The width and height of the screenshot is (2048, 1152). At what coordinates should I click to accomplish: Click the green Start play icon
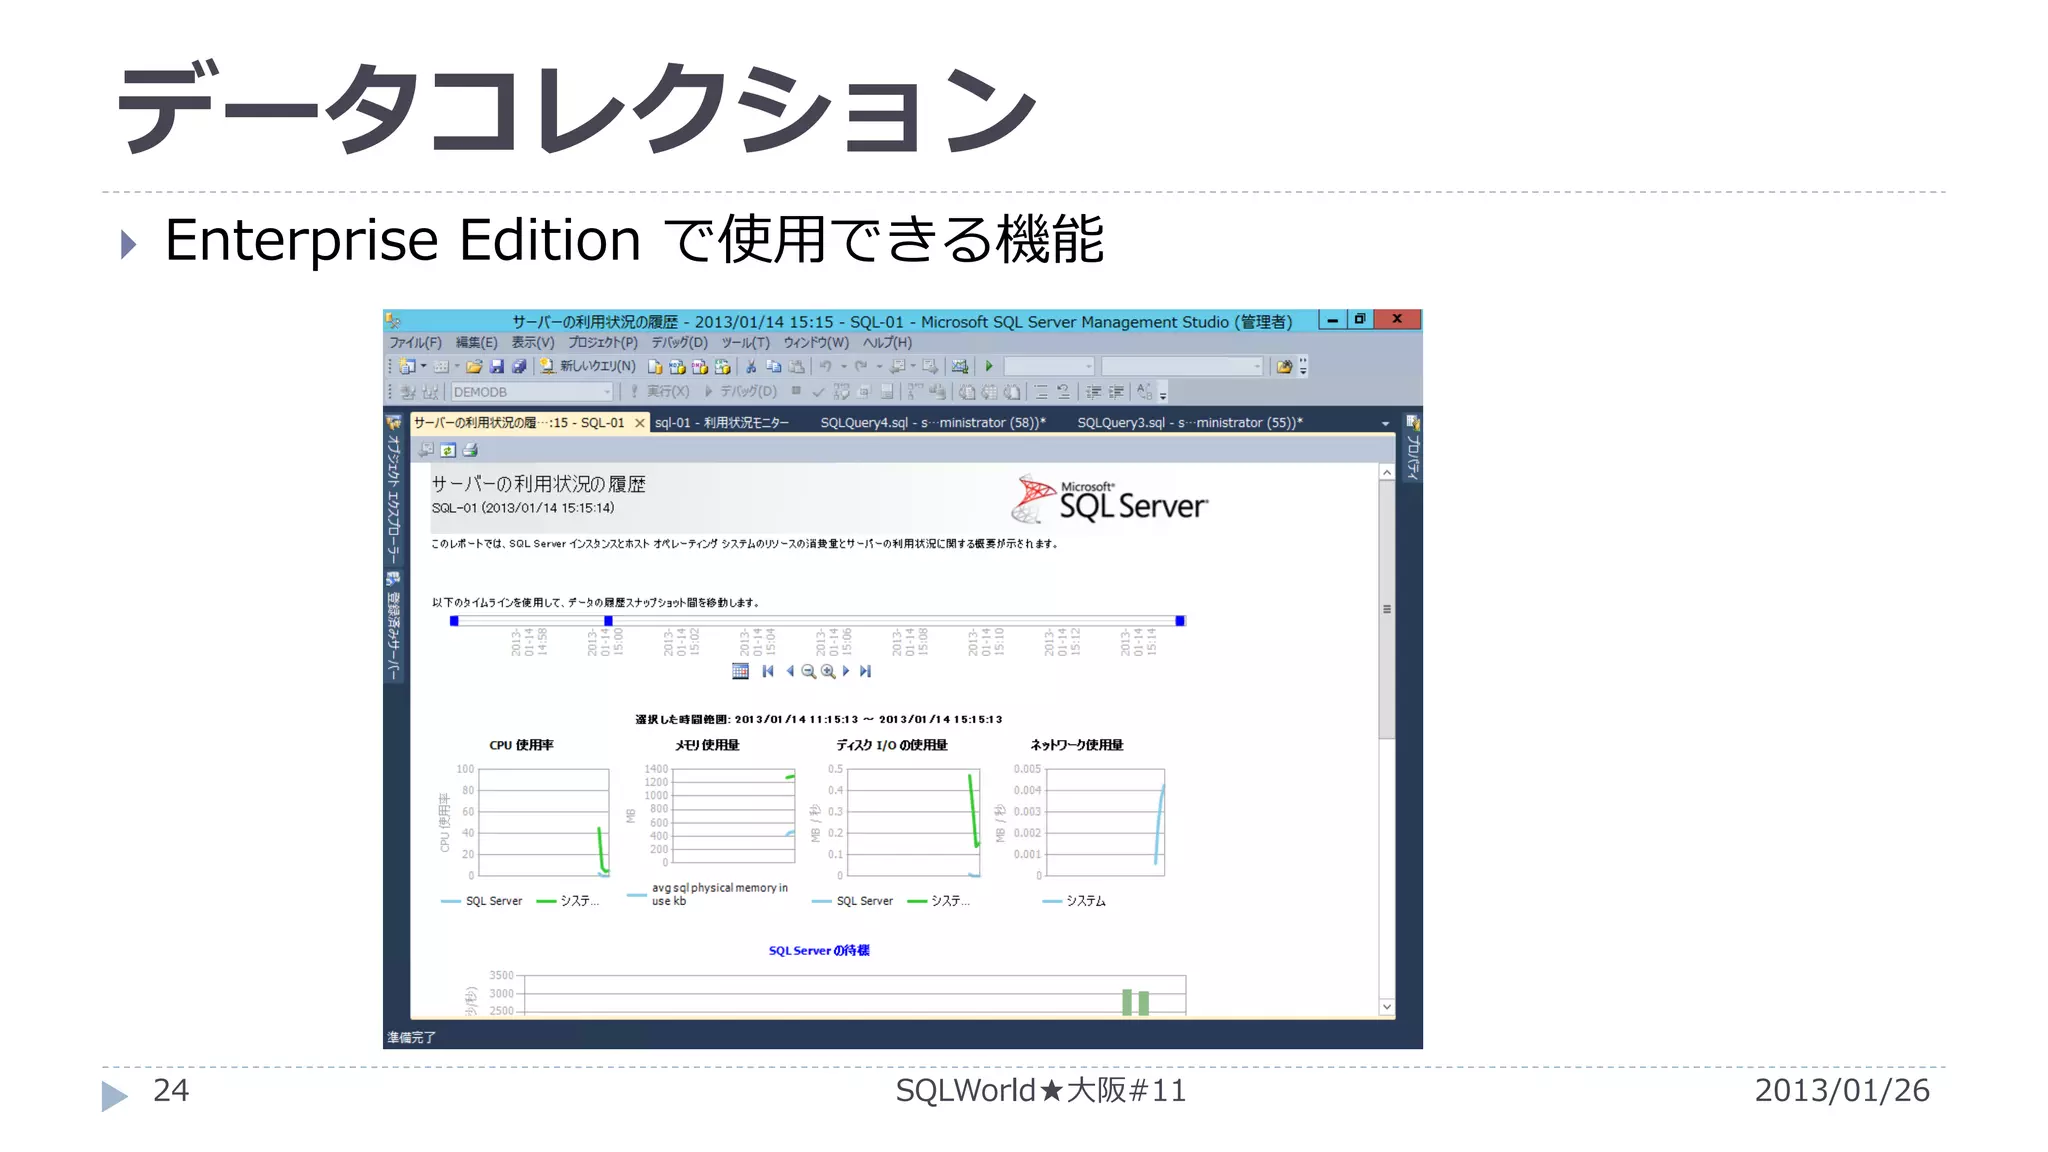(989, 367)
